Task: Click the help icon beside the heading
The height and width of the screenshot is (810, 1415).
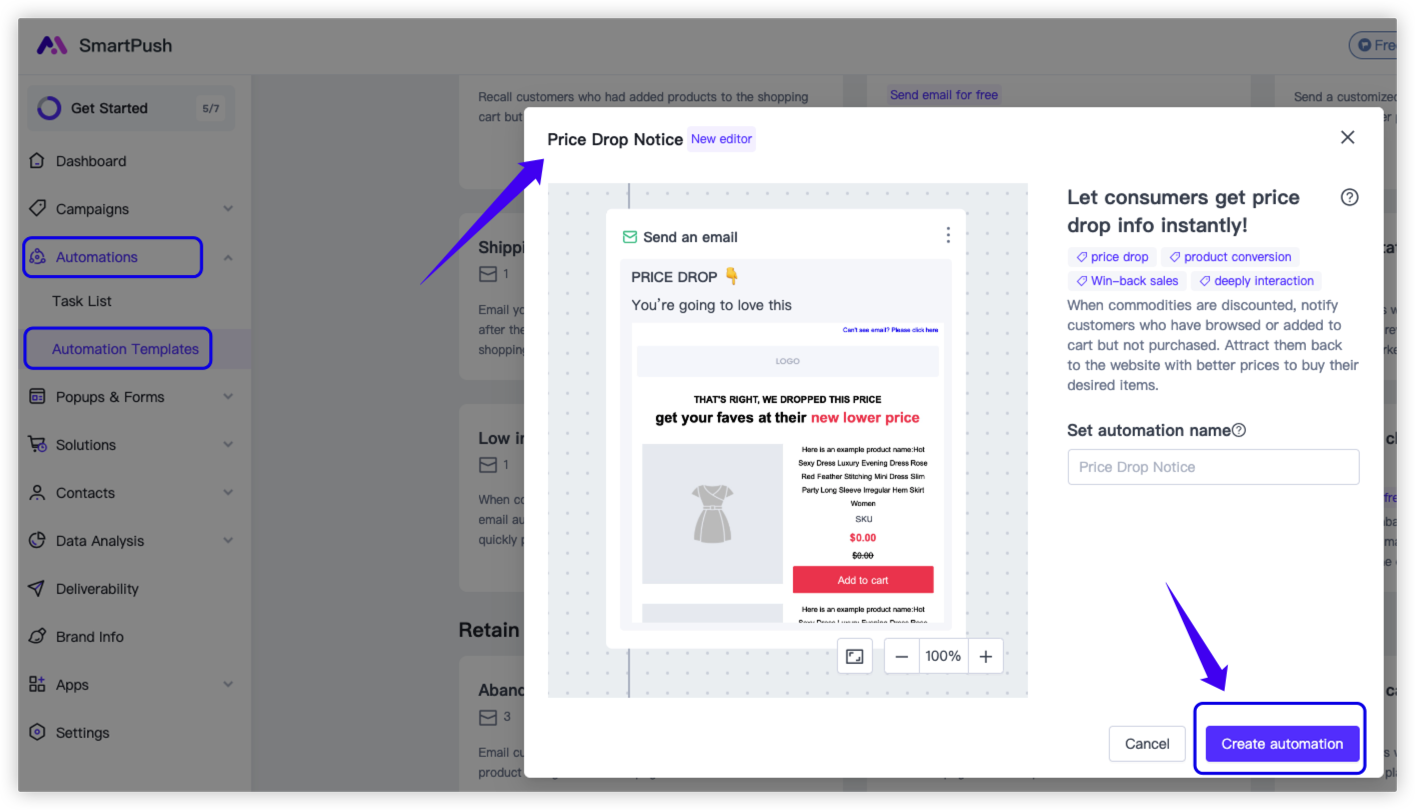Action: [x=1349, y=197]
